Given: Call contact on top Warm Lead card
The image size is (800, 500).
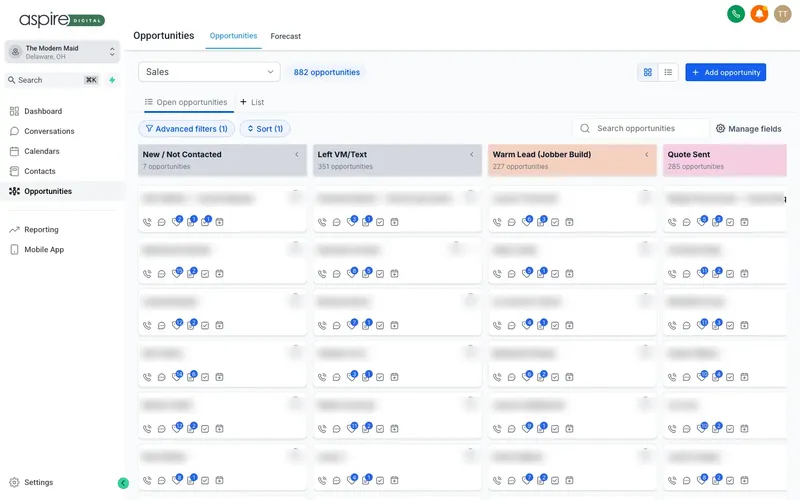Looking at the screenshot, I should coord(497,222).
